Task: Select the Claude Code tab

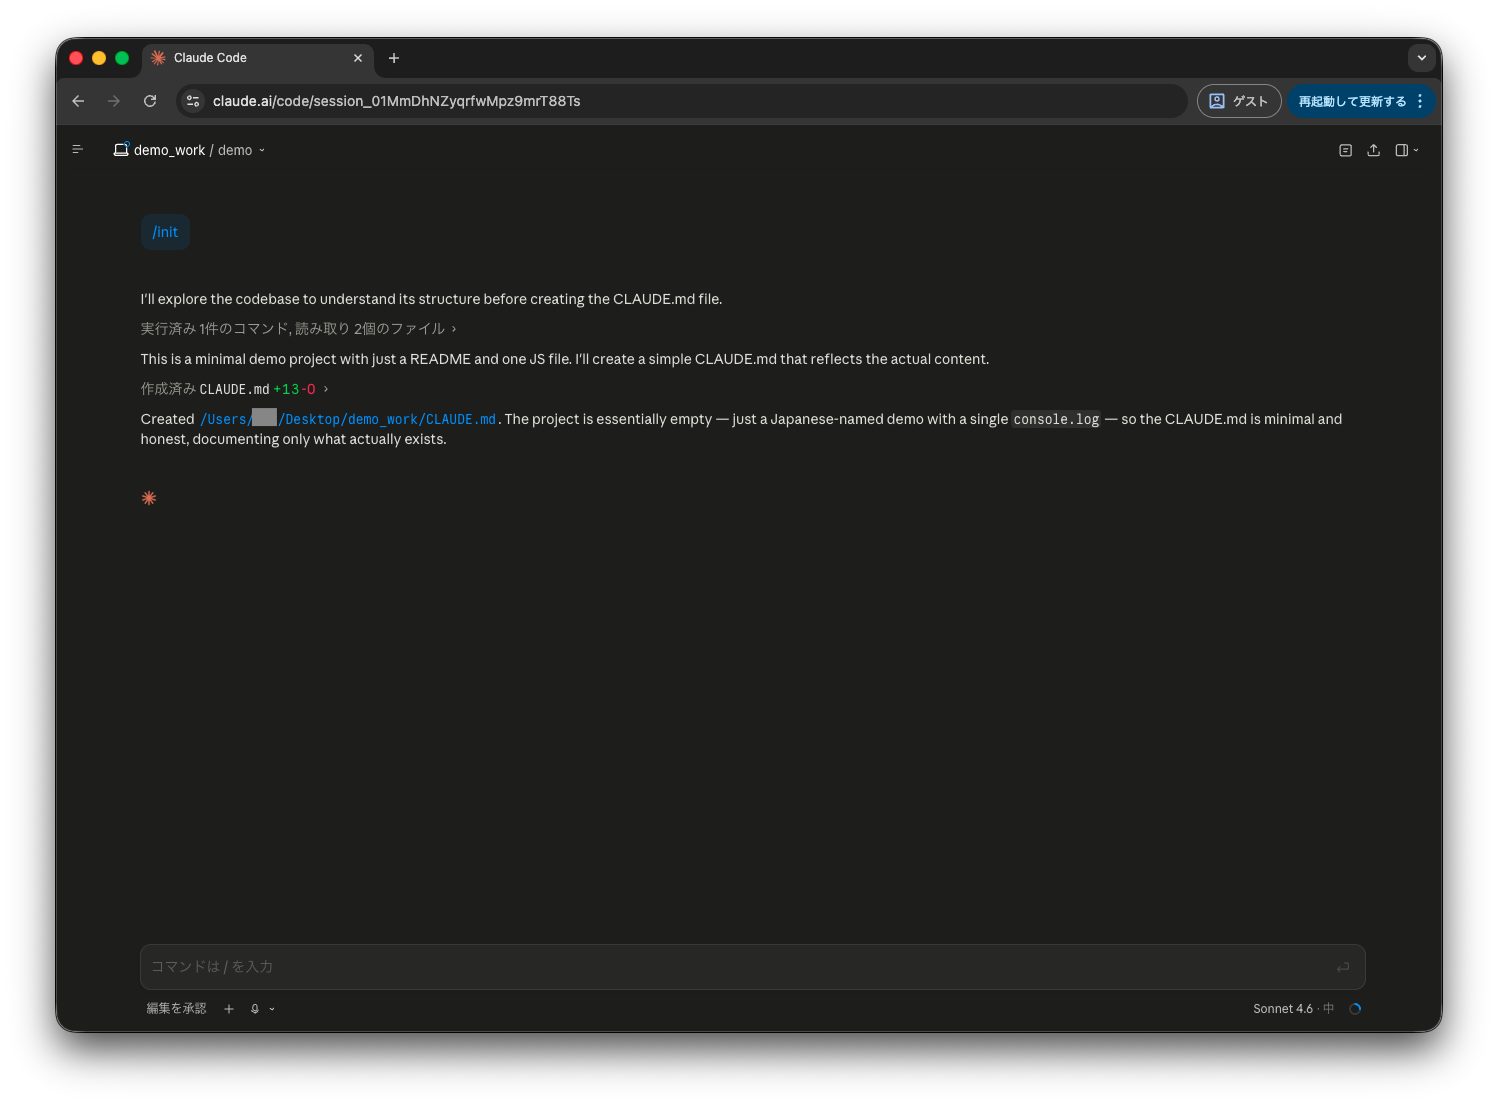Action: tap(258, 58)
